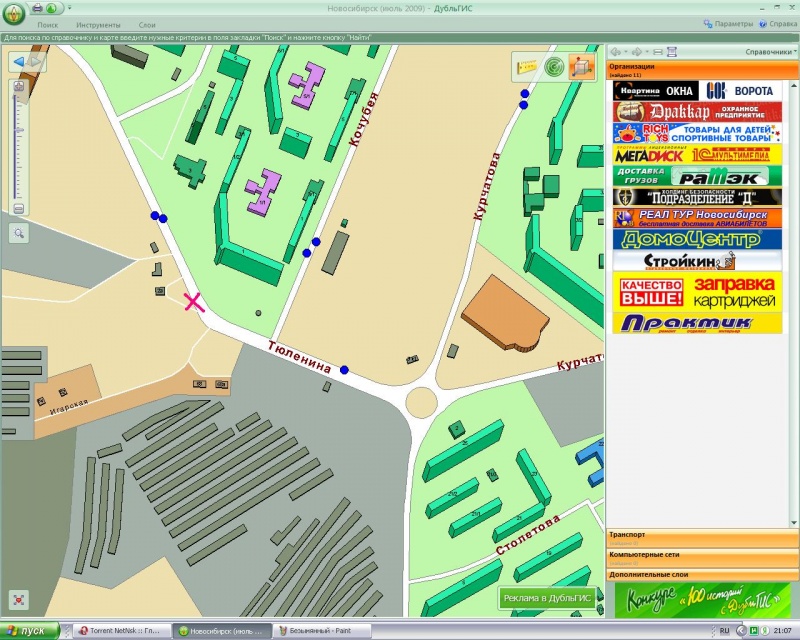Screen dimensions: 800x640
Task: Click the fit-map icon at bottom left
Action: point(19,600)
